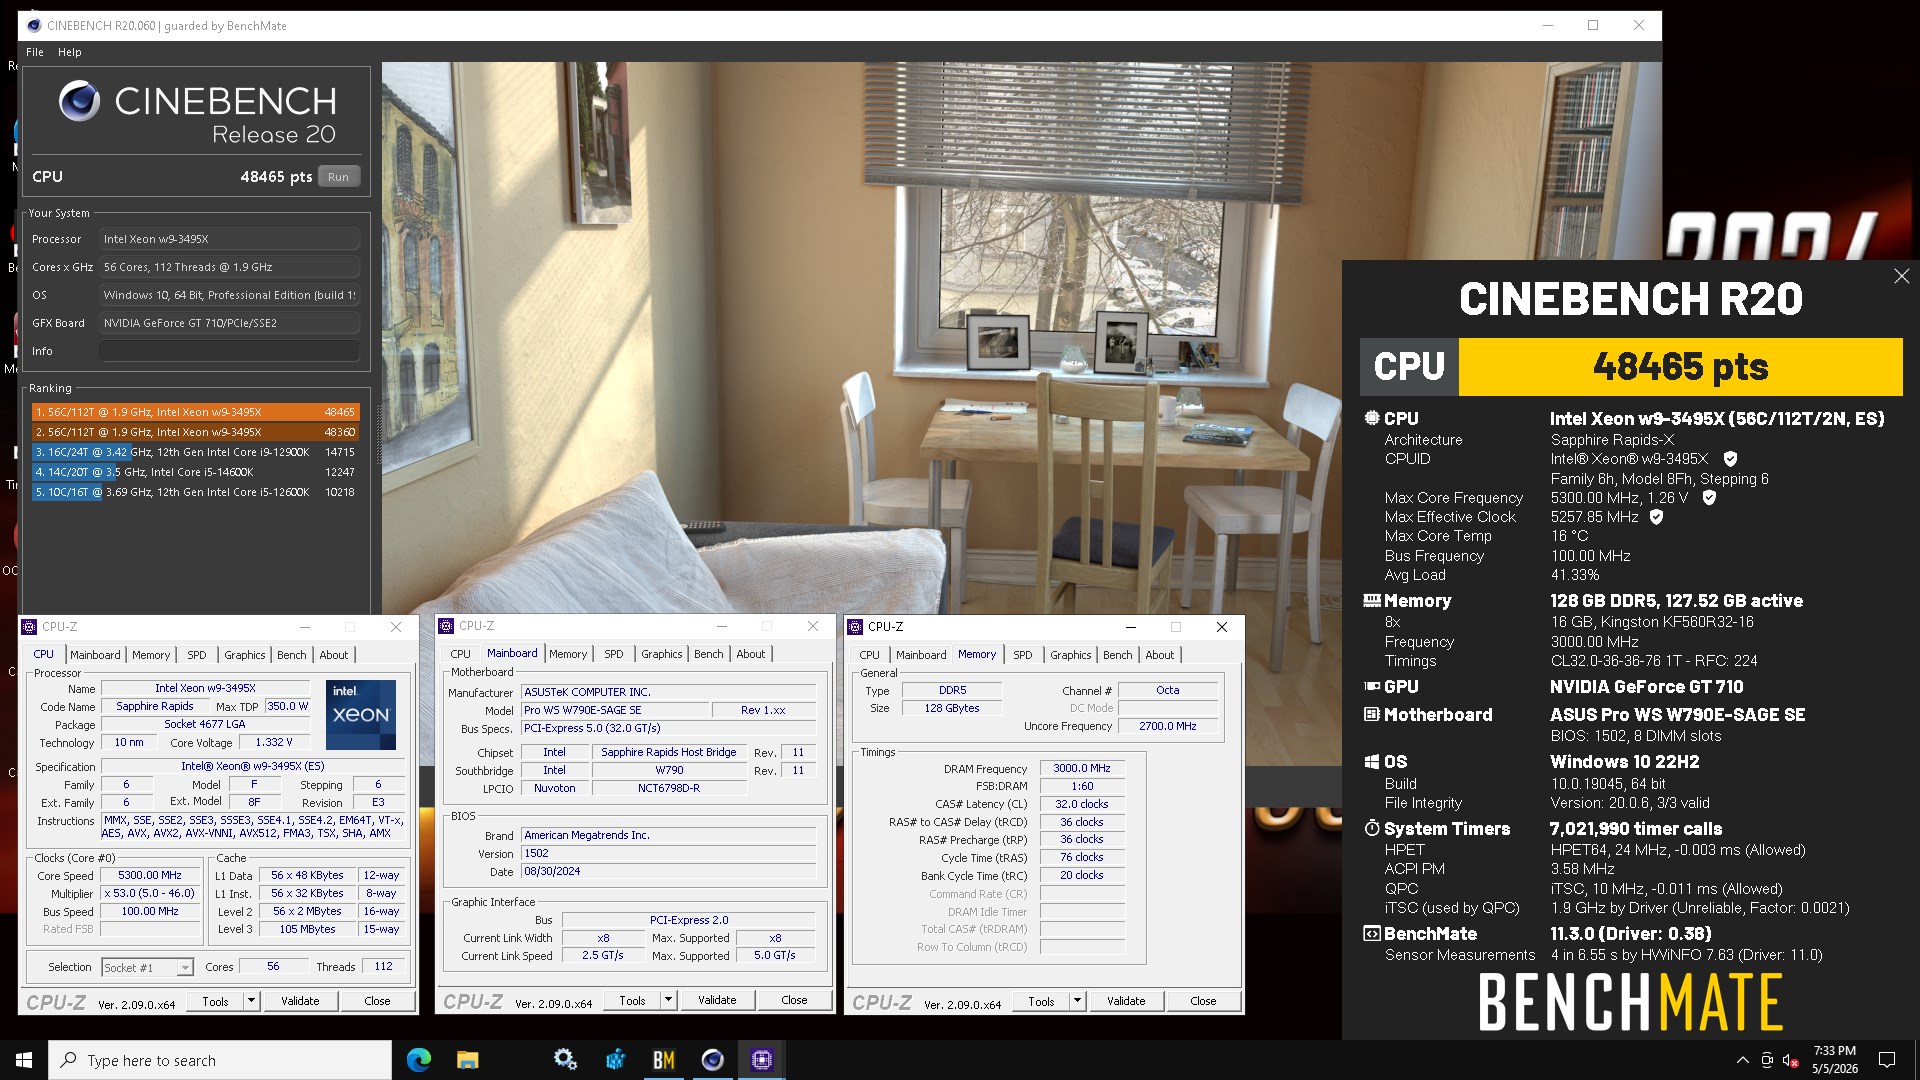Open the Cinebench Help menu
Screen dimensions: 1920x1080
70,52
